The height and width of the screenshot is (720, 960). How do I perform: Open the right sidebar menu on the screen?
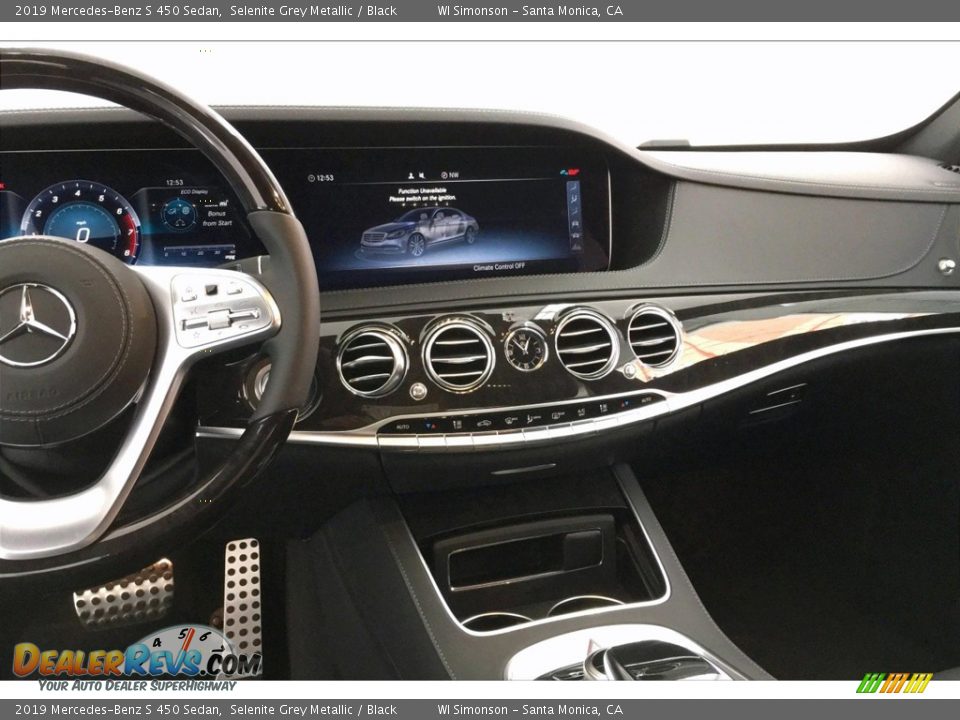click(573, 215)
